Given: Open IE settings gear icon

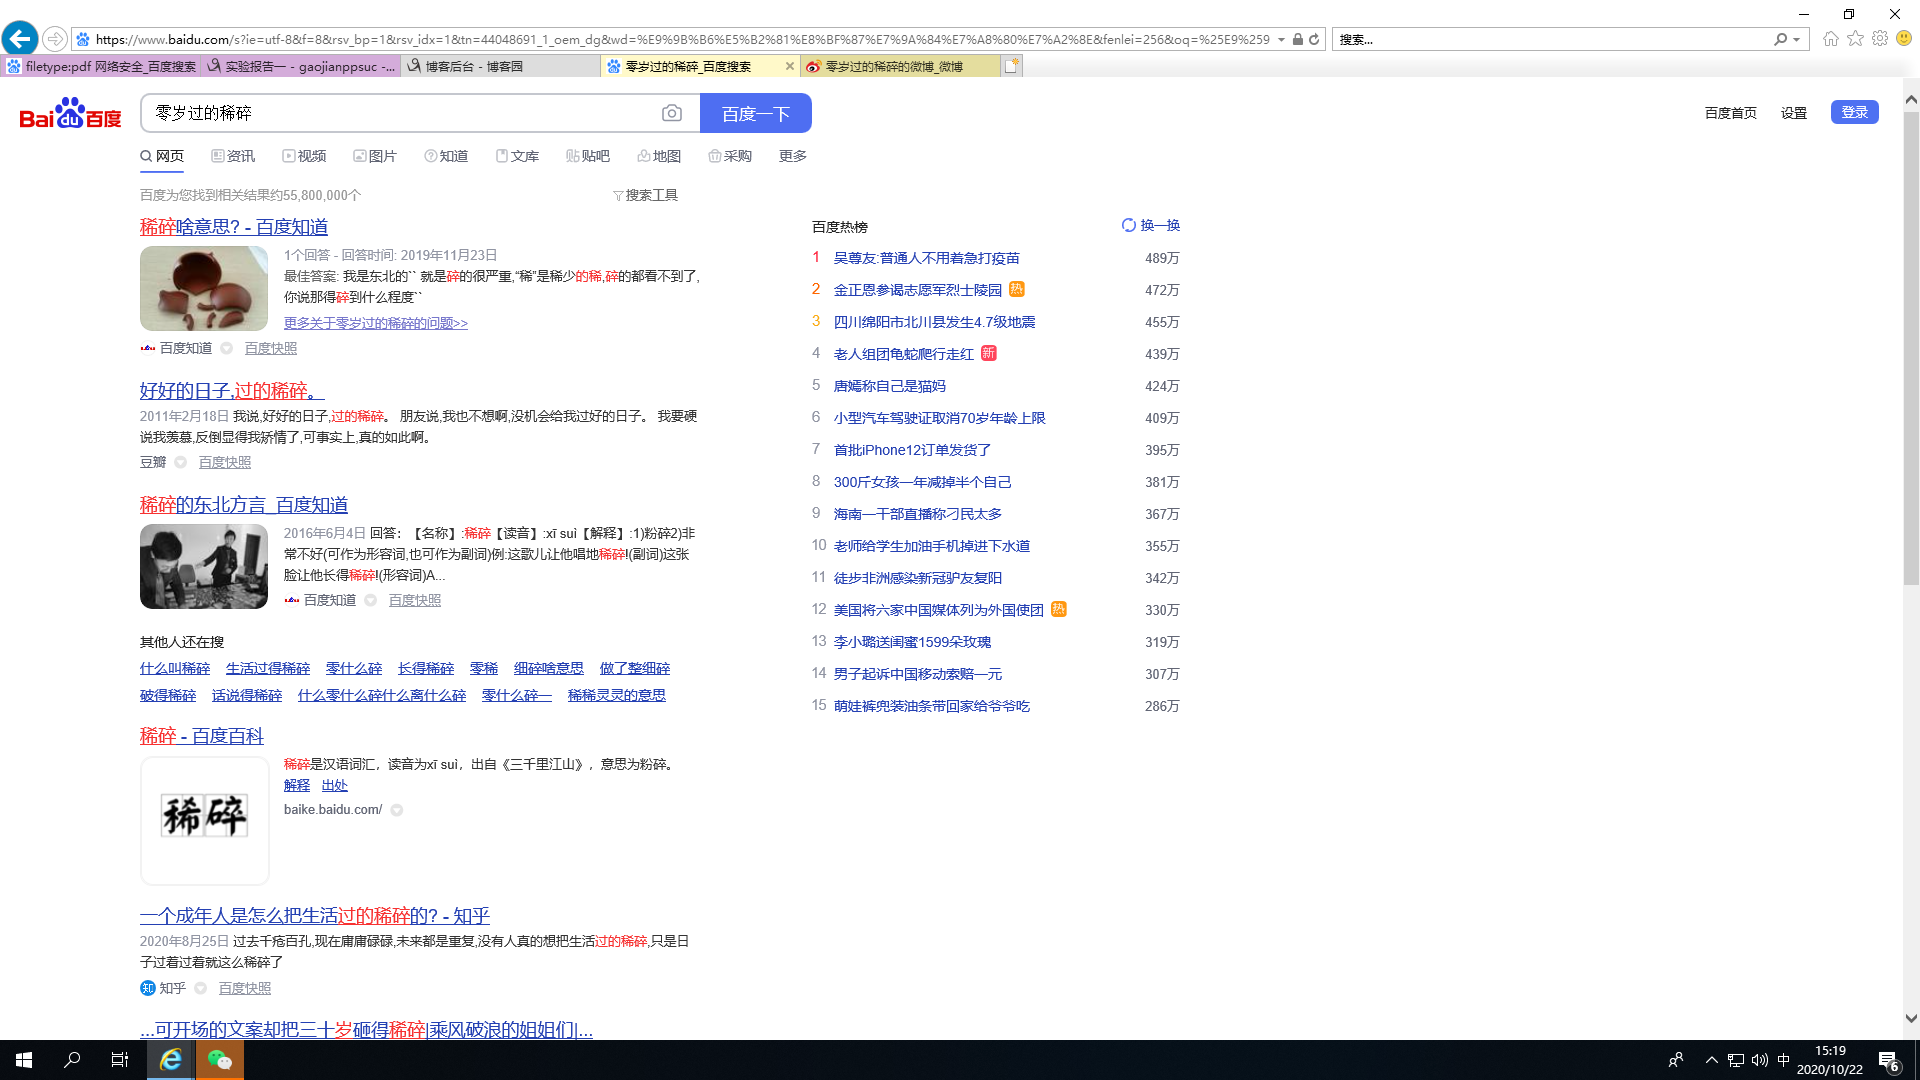Looking at the screenshot, I should (x=1880, y=39).
